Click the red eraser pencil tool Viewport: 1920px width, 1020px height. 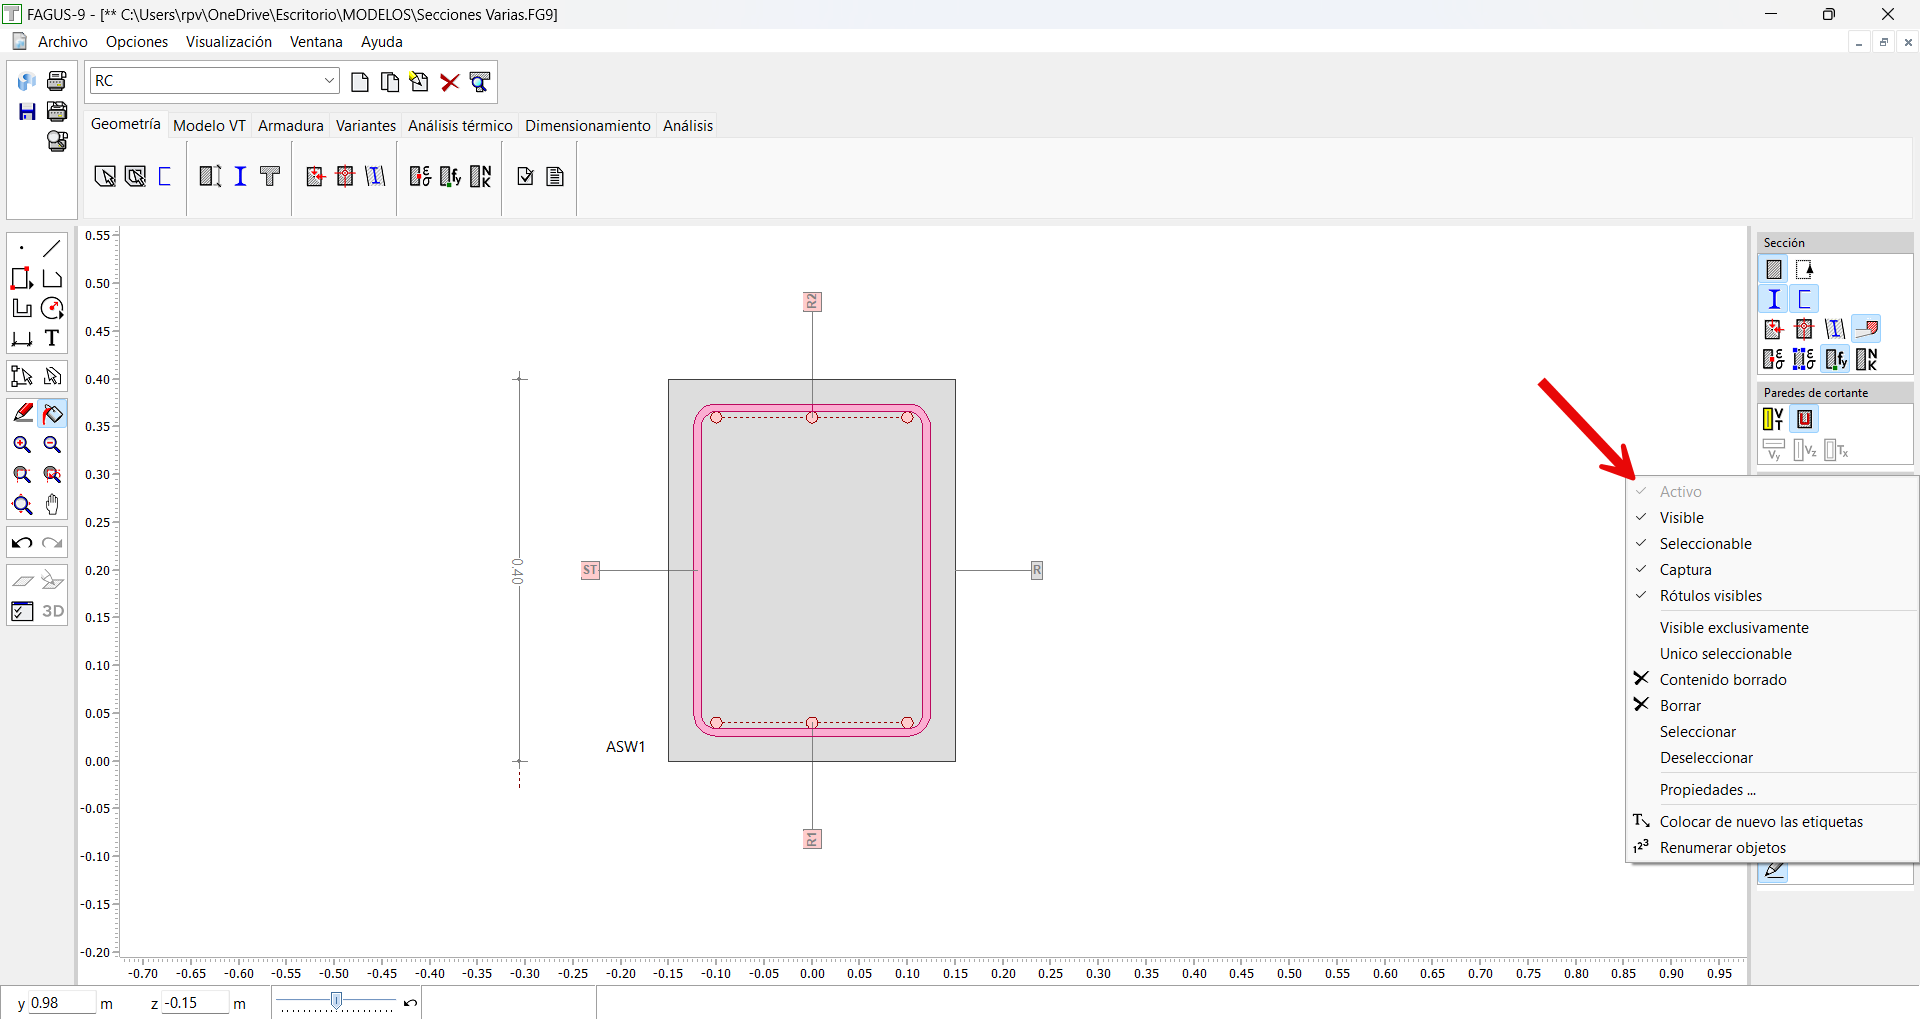point(22,413)
